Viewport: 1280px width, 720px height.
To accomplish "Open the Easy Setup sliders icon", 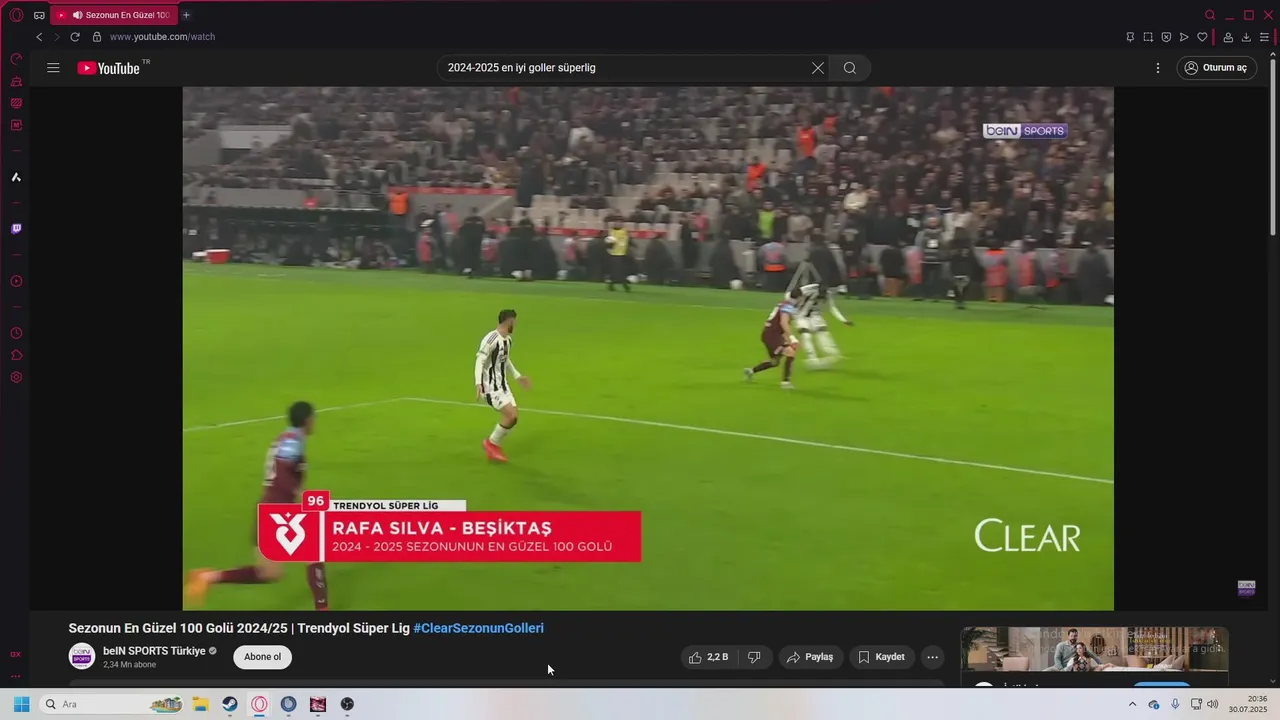I will pyautogui.click(x=1264, y=37).
